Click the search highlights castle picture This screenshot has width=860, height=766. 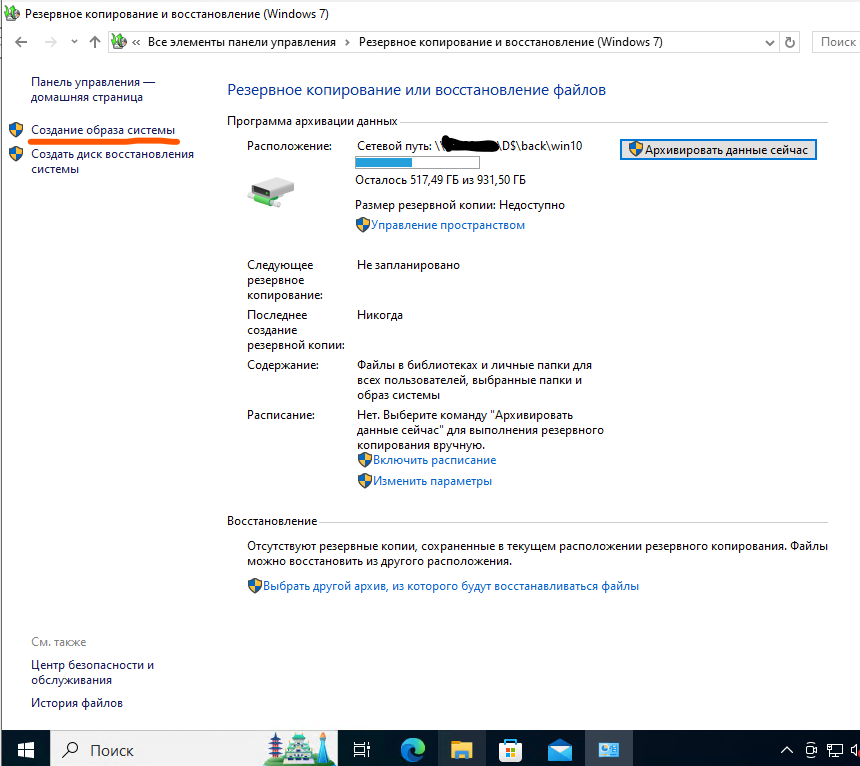300,749
